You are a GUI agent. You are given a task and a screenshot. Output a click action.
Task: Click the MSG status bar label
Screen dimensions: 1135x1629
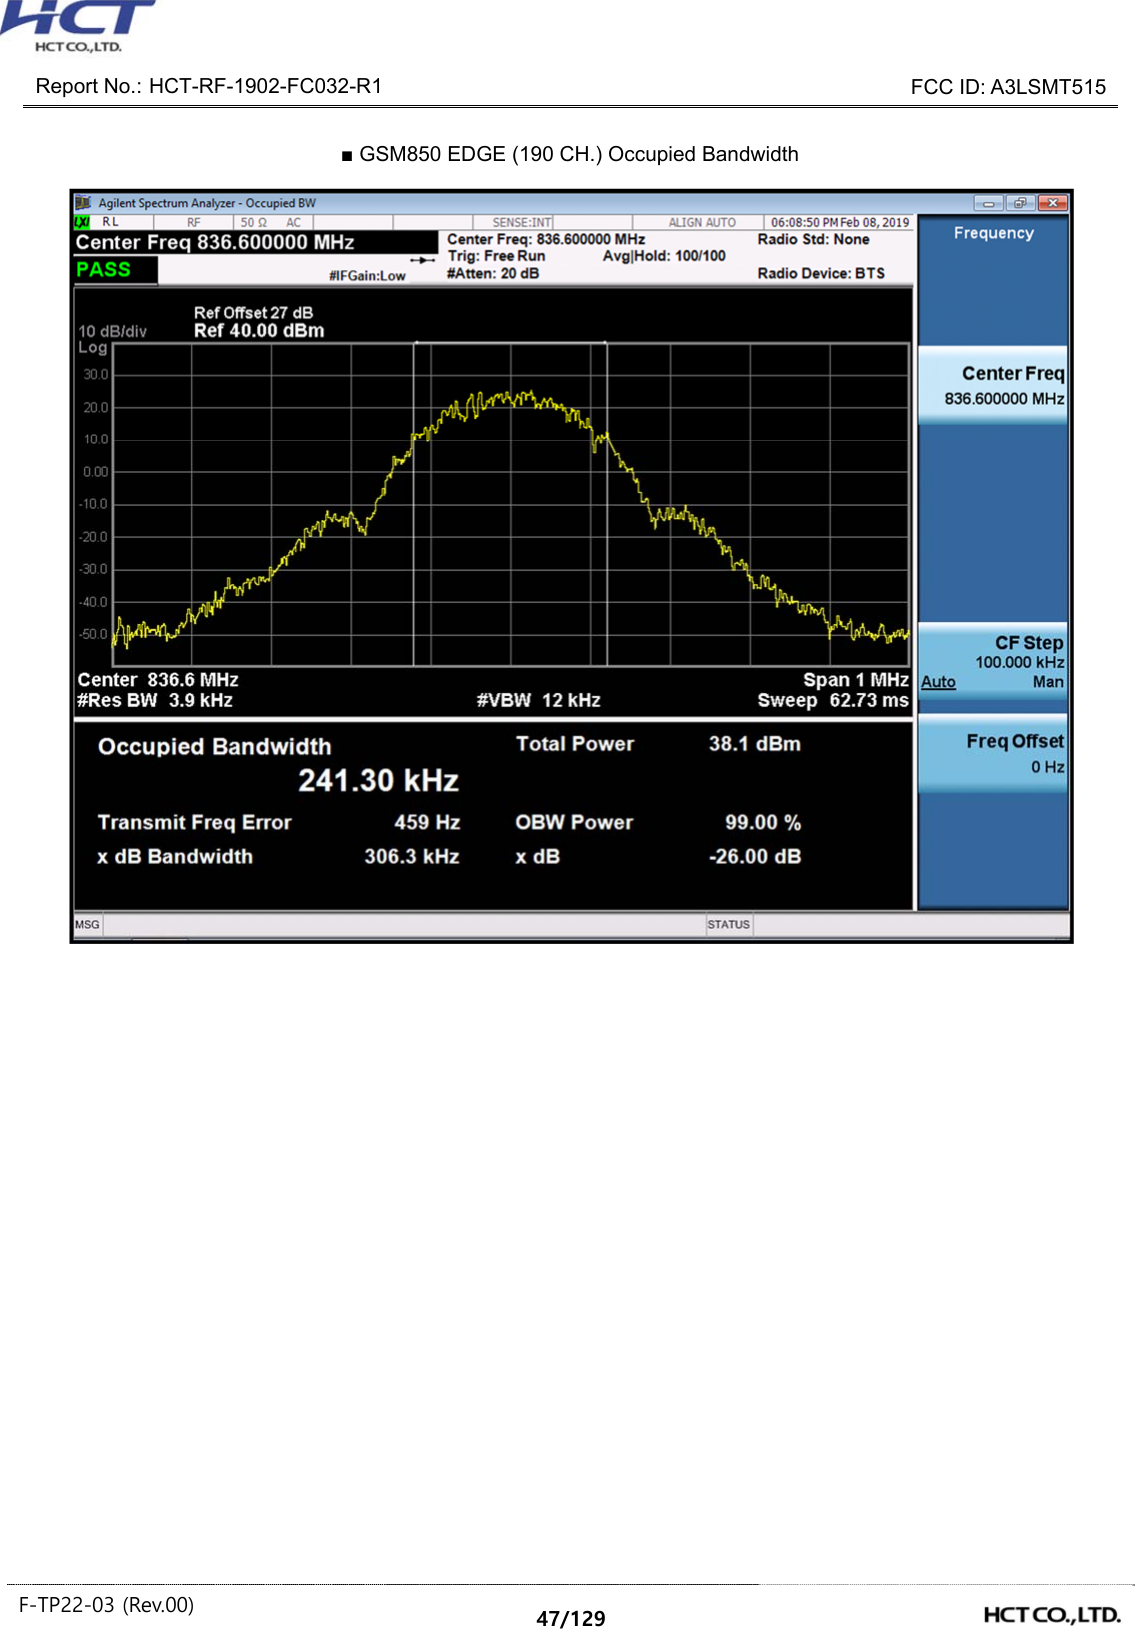click(x=87, y=925)
